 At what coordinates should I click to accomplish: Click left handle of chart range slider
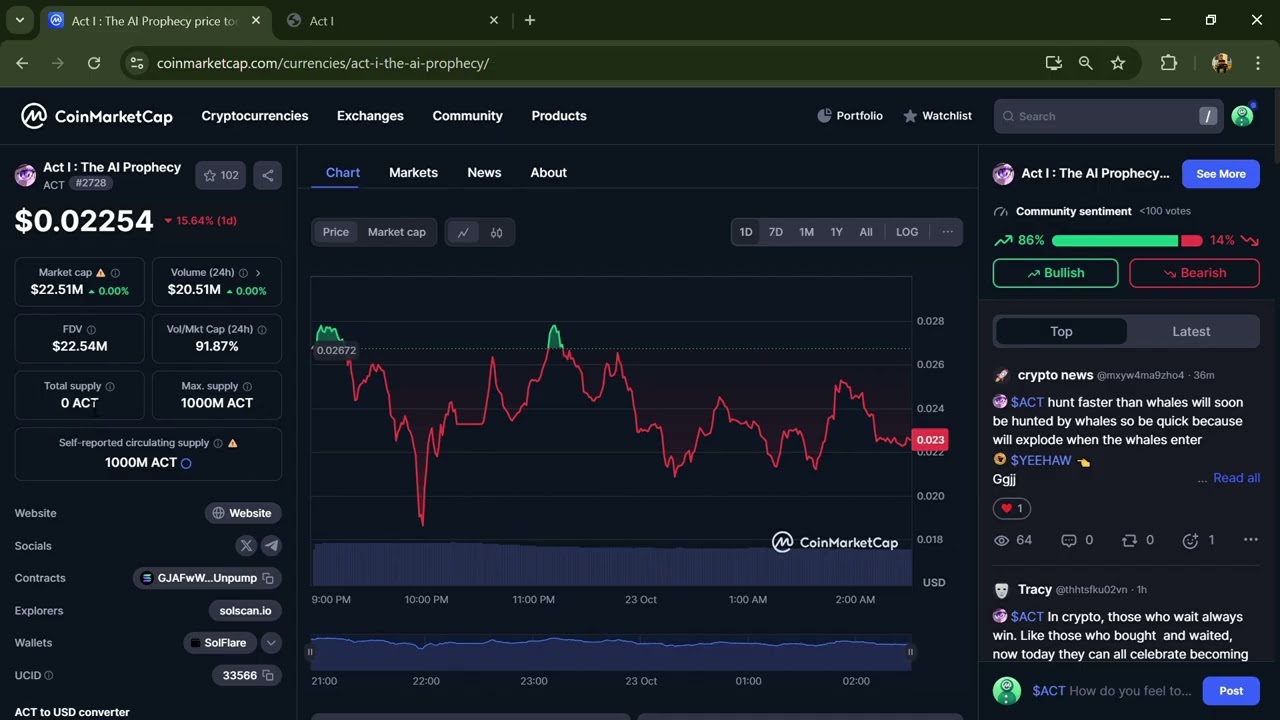310,652
